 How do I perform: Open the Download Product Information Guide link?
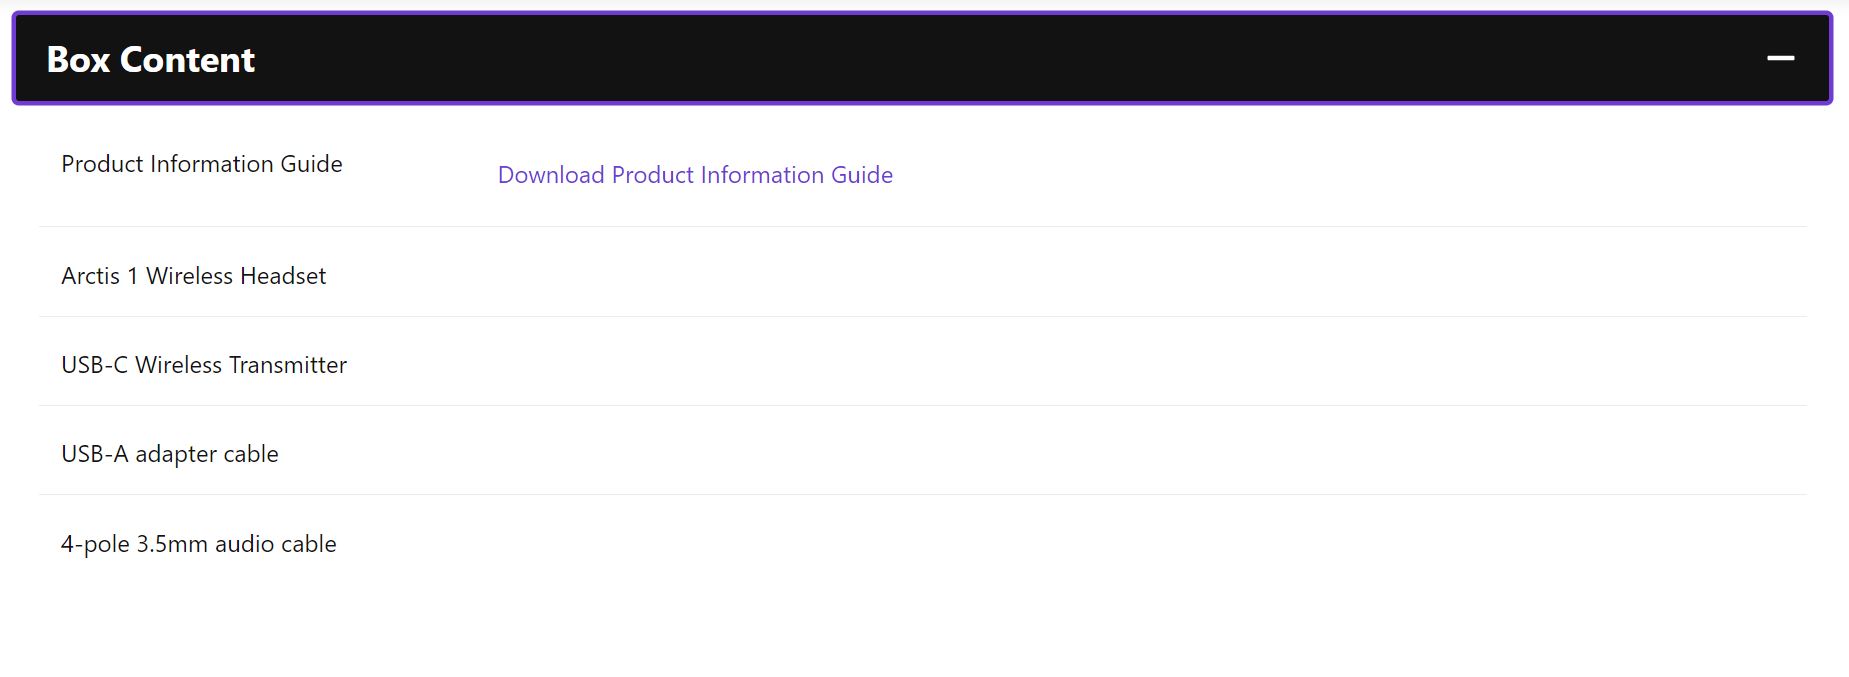coord(695,175)
